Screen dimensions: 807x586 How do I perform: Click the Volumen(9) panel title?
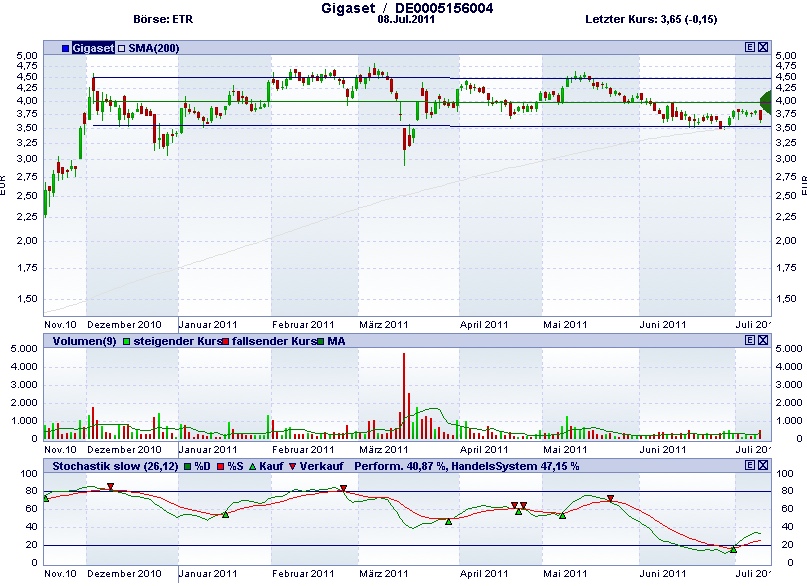(84, 341)
